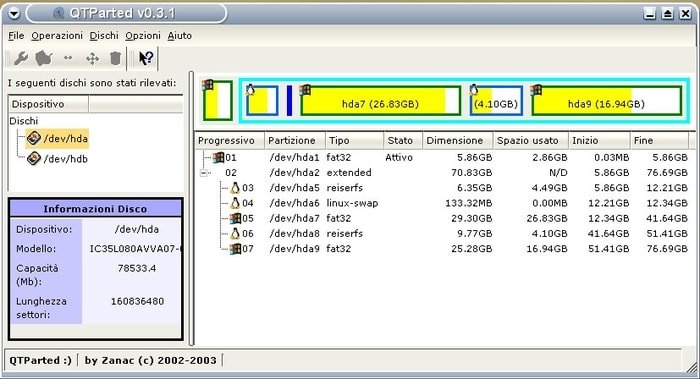Click the trash can delete partition icon
This screenshot has height=379, width=700.
click(x=115, y=58)
